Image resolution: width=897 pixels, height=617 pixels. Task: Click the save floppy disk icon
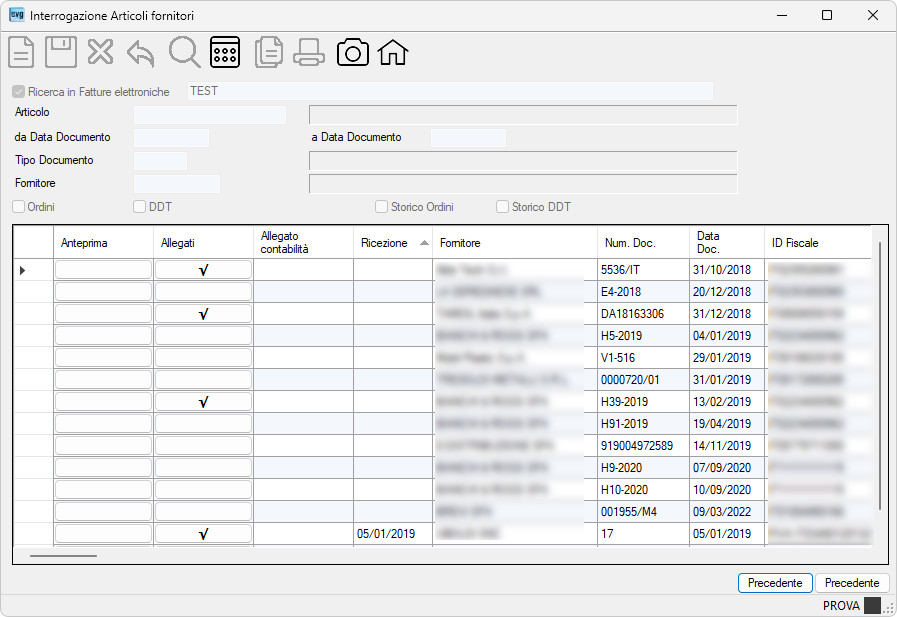61,52
